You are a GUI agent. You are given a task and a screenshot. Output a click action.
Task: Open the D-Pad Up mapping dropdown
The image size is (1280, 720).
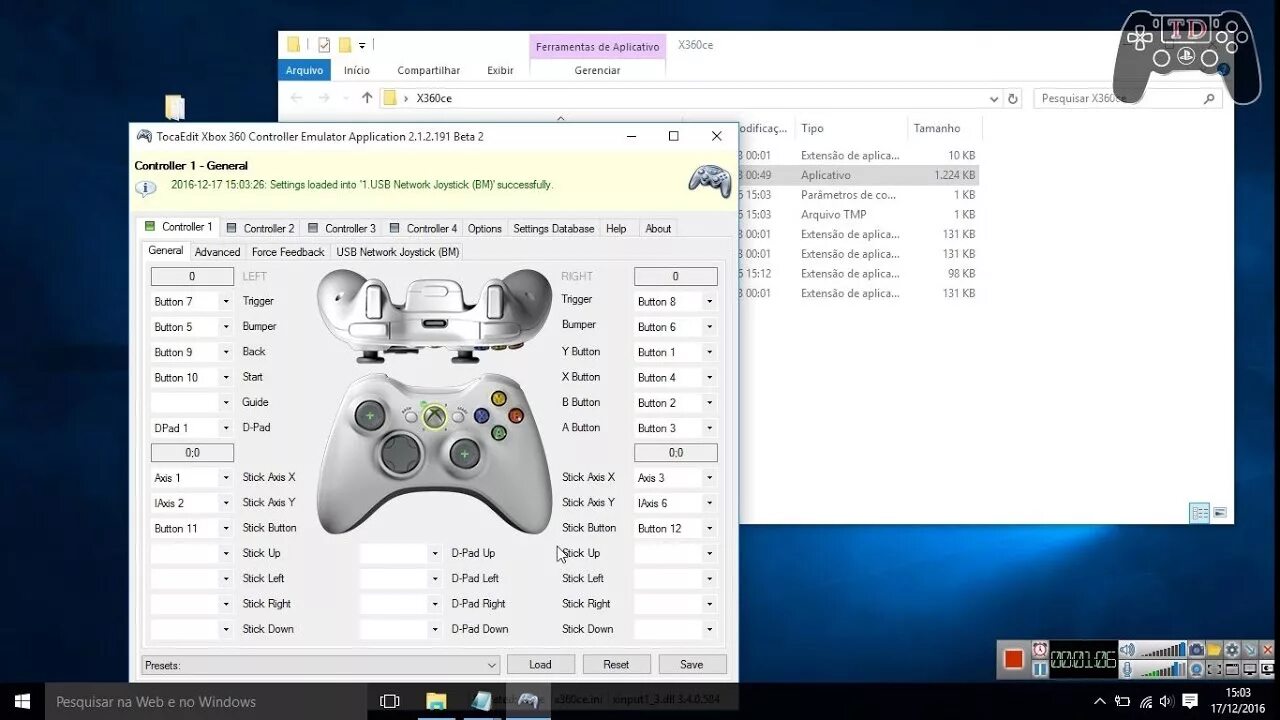[x=435, y=553]
